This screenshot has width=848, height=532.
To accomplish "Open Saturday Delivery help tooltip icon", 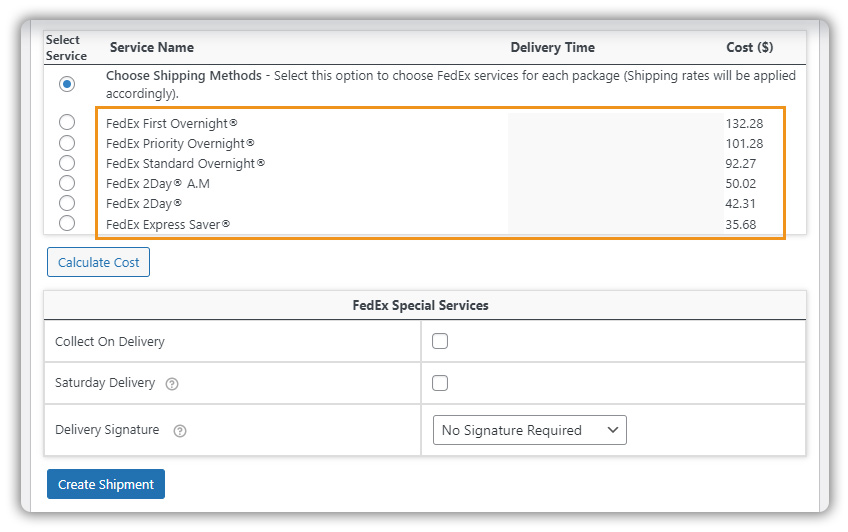I will (x=172, y=384).
